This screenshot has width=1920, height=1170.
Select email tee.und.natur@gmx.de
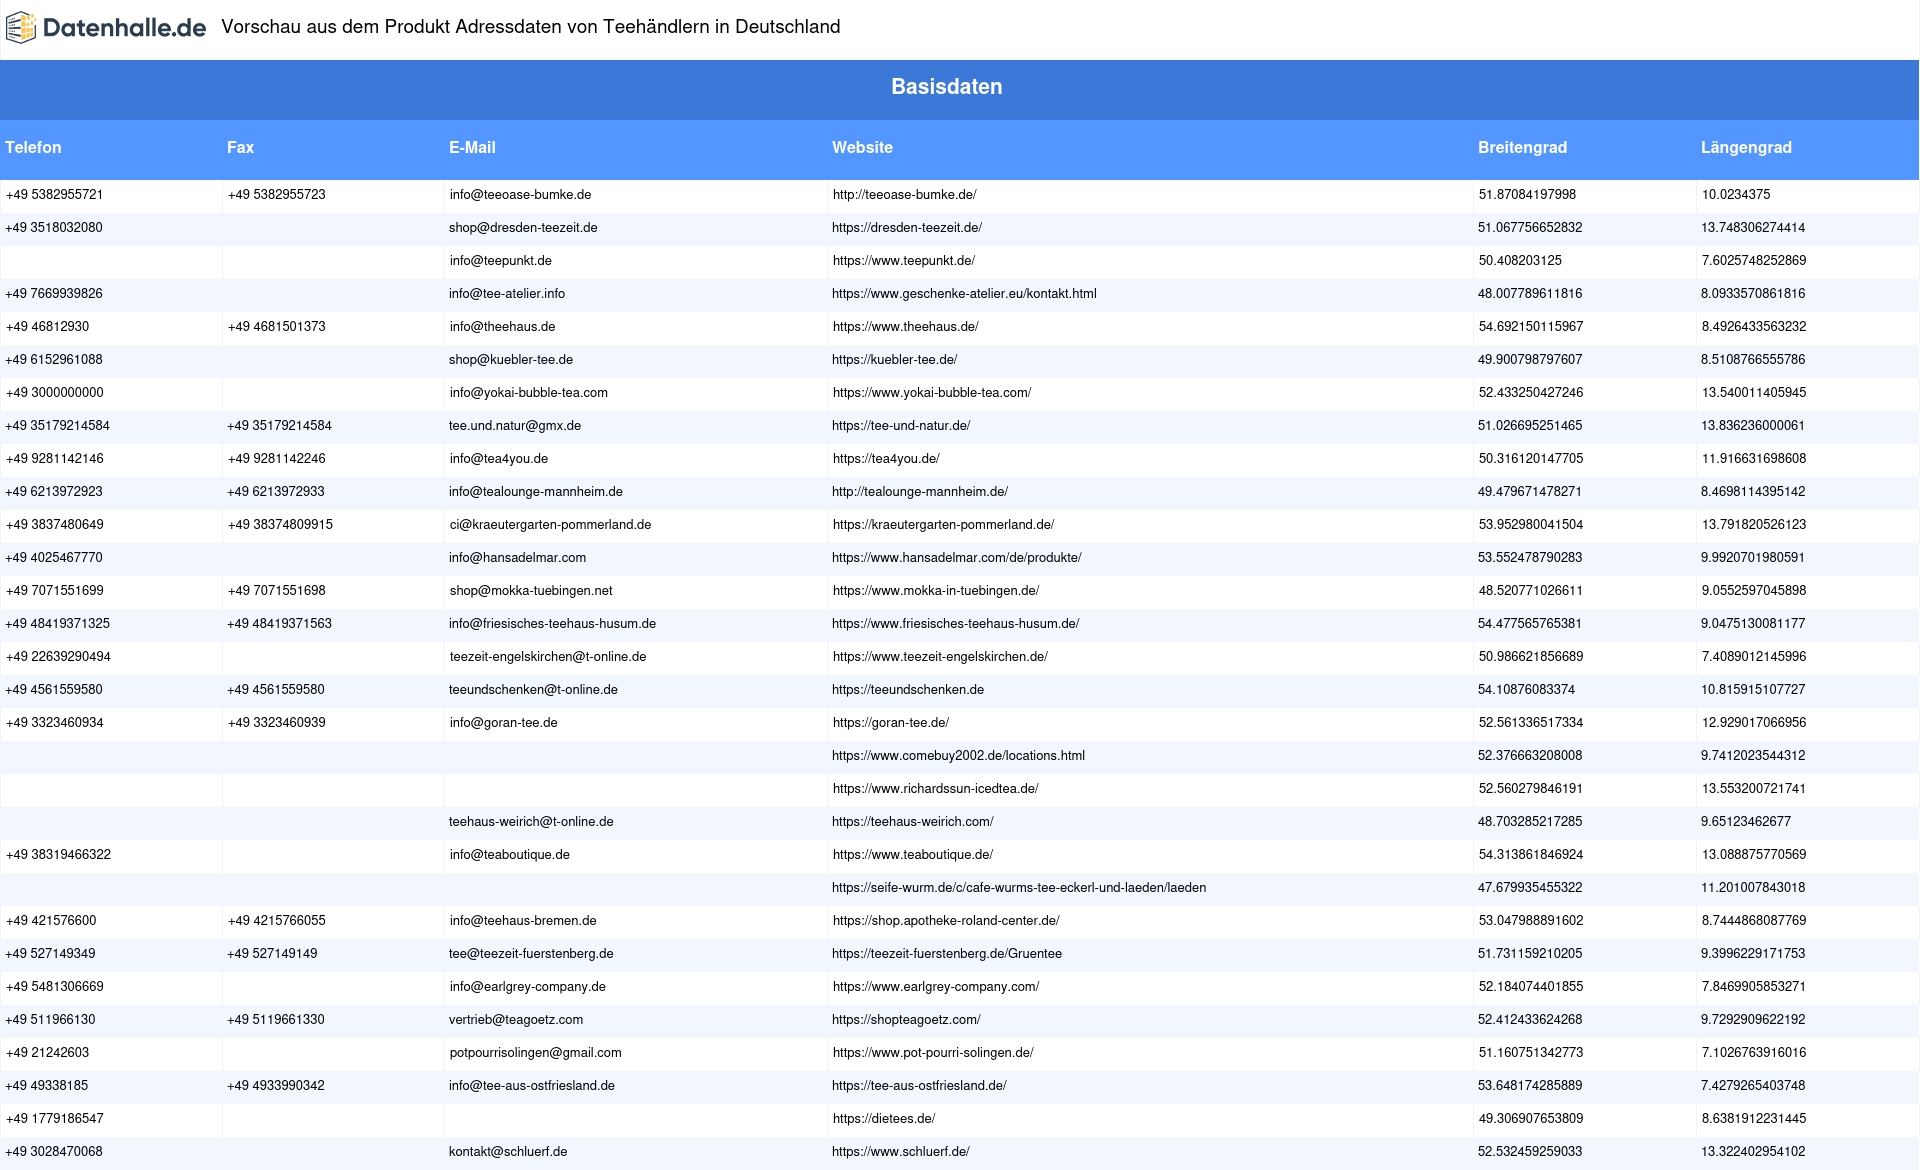515,426
